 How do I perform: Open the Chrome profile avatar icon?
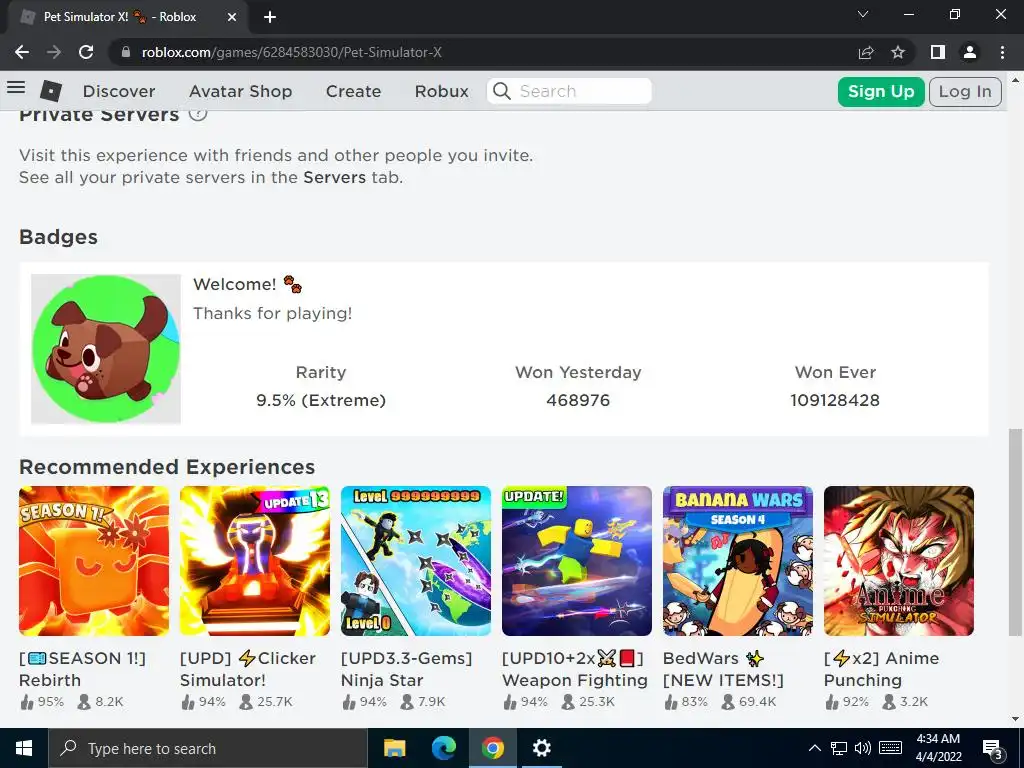pyautogui.click(x=970, y=52)
